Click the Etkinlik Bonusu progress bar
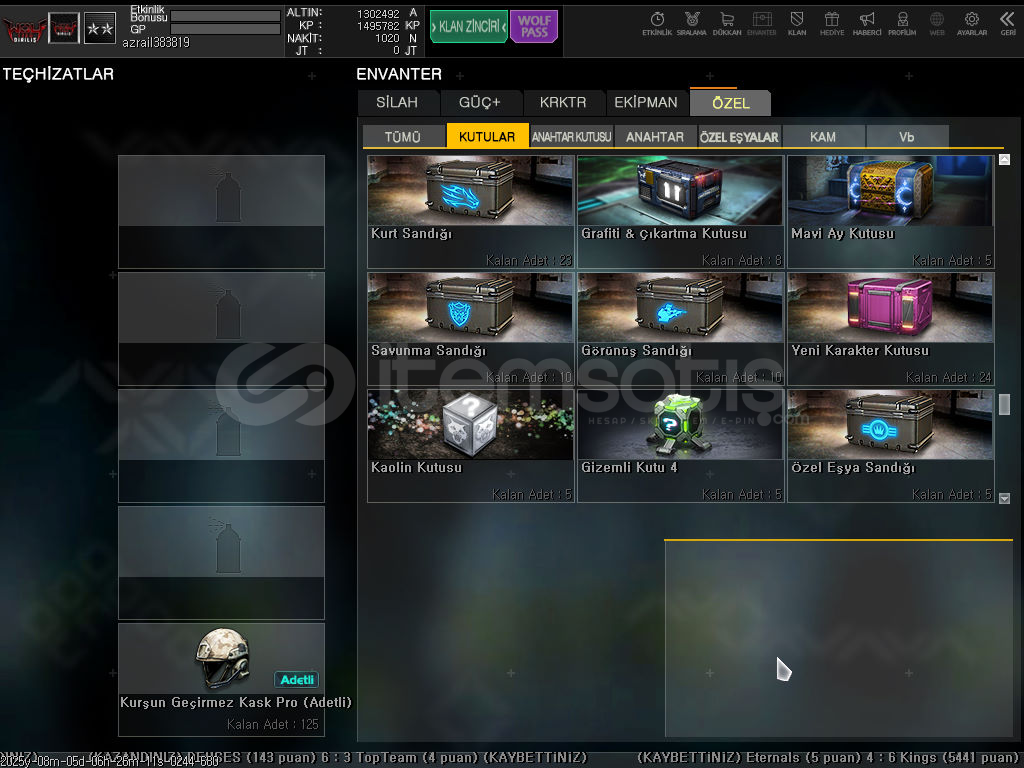 click(x=225, y=16)
